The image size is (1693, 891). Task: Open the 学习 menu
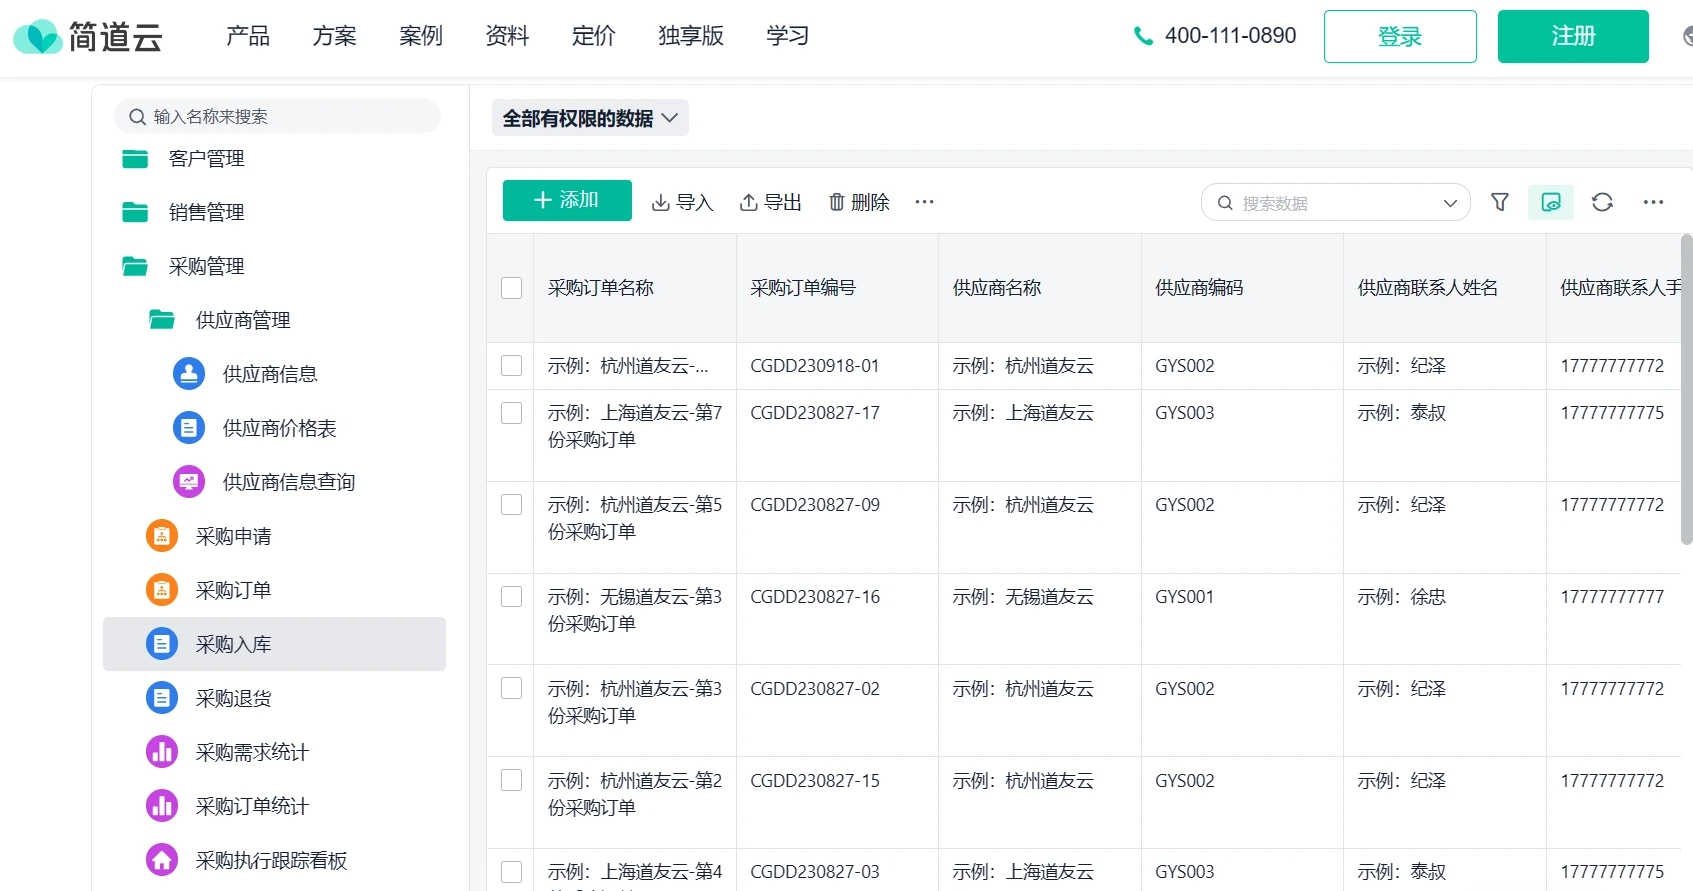click(x=788, y=36)
